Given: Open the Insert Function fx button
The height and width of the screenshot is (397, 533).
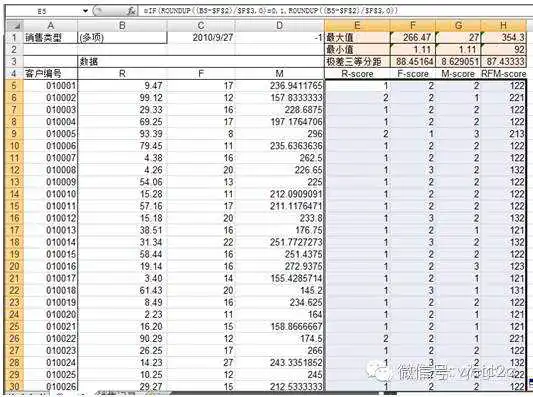Looking at the screenshot, I should click(131, 11).
